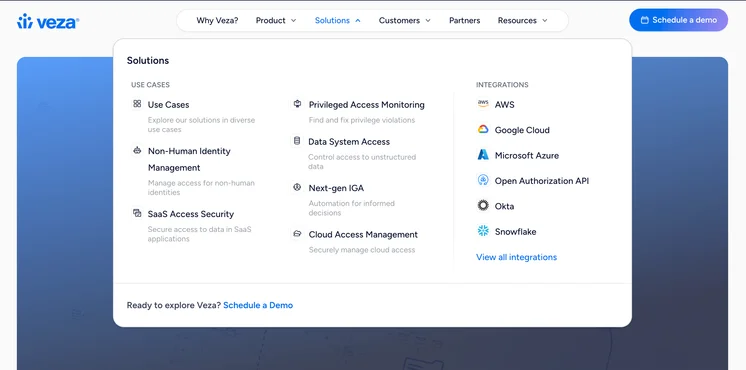This screenshot has height=370, width=746.
Task: Click the Data System Access database icon
Action: [x=297, y=141]
